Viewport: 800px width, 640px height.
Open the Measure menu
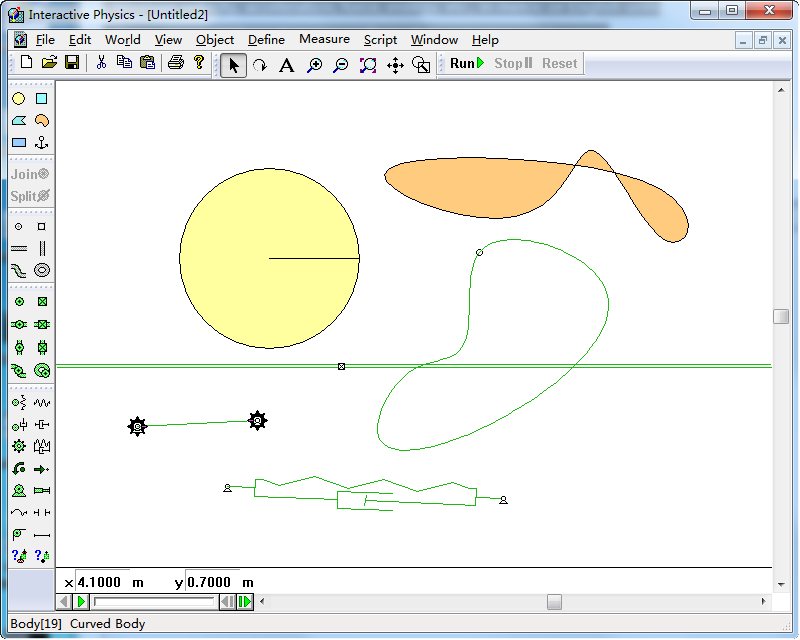point(324,40)
